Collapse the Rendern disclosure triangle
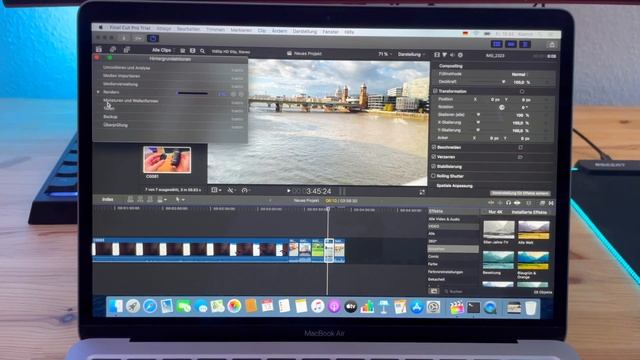This screenshot has height=360, width=640. click(98, 92)
